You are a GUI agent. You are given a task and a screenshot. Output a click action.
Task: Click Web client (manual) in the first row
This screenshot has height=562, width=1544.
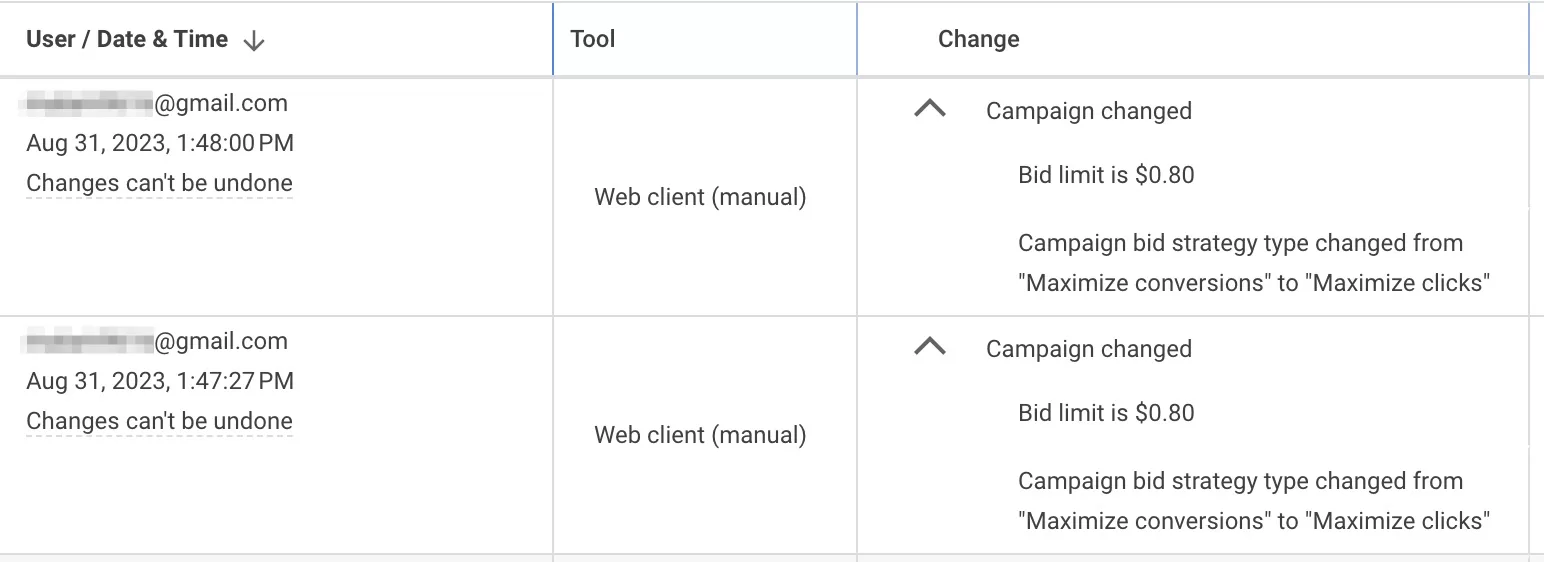pyautogui.click(x=700, y=197)
